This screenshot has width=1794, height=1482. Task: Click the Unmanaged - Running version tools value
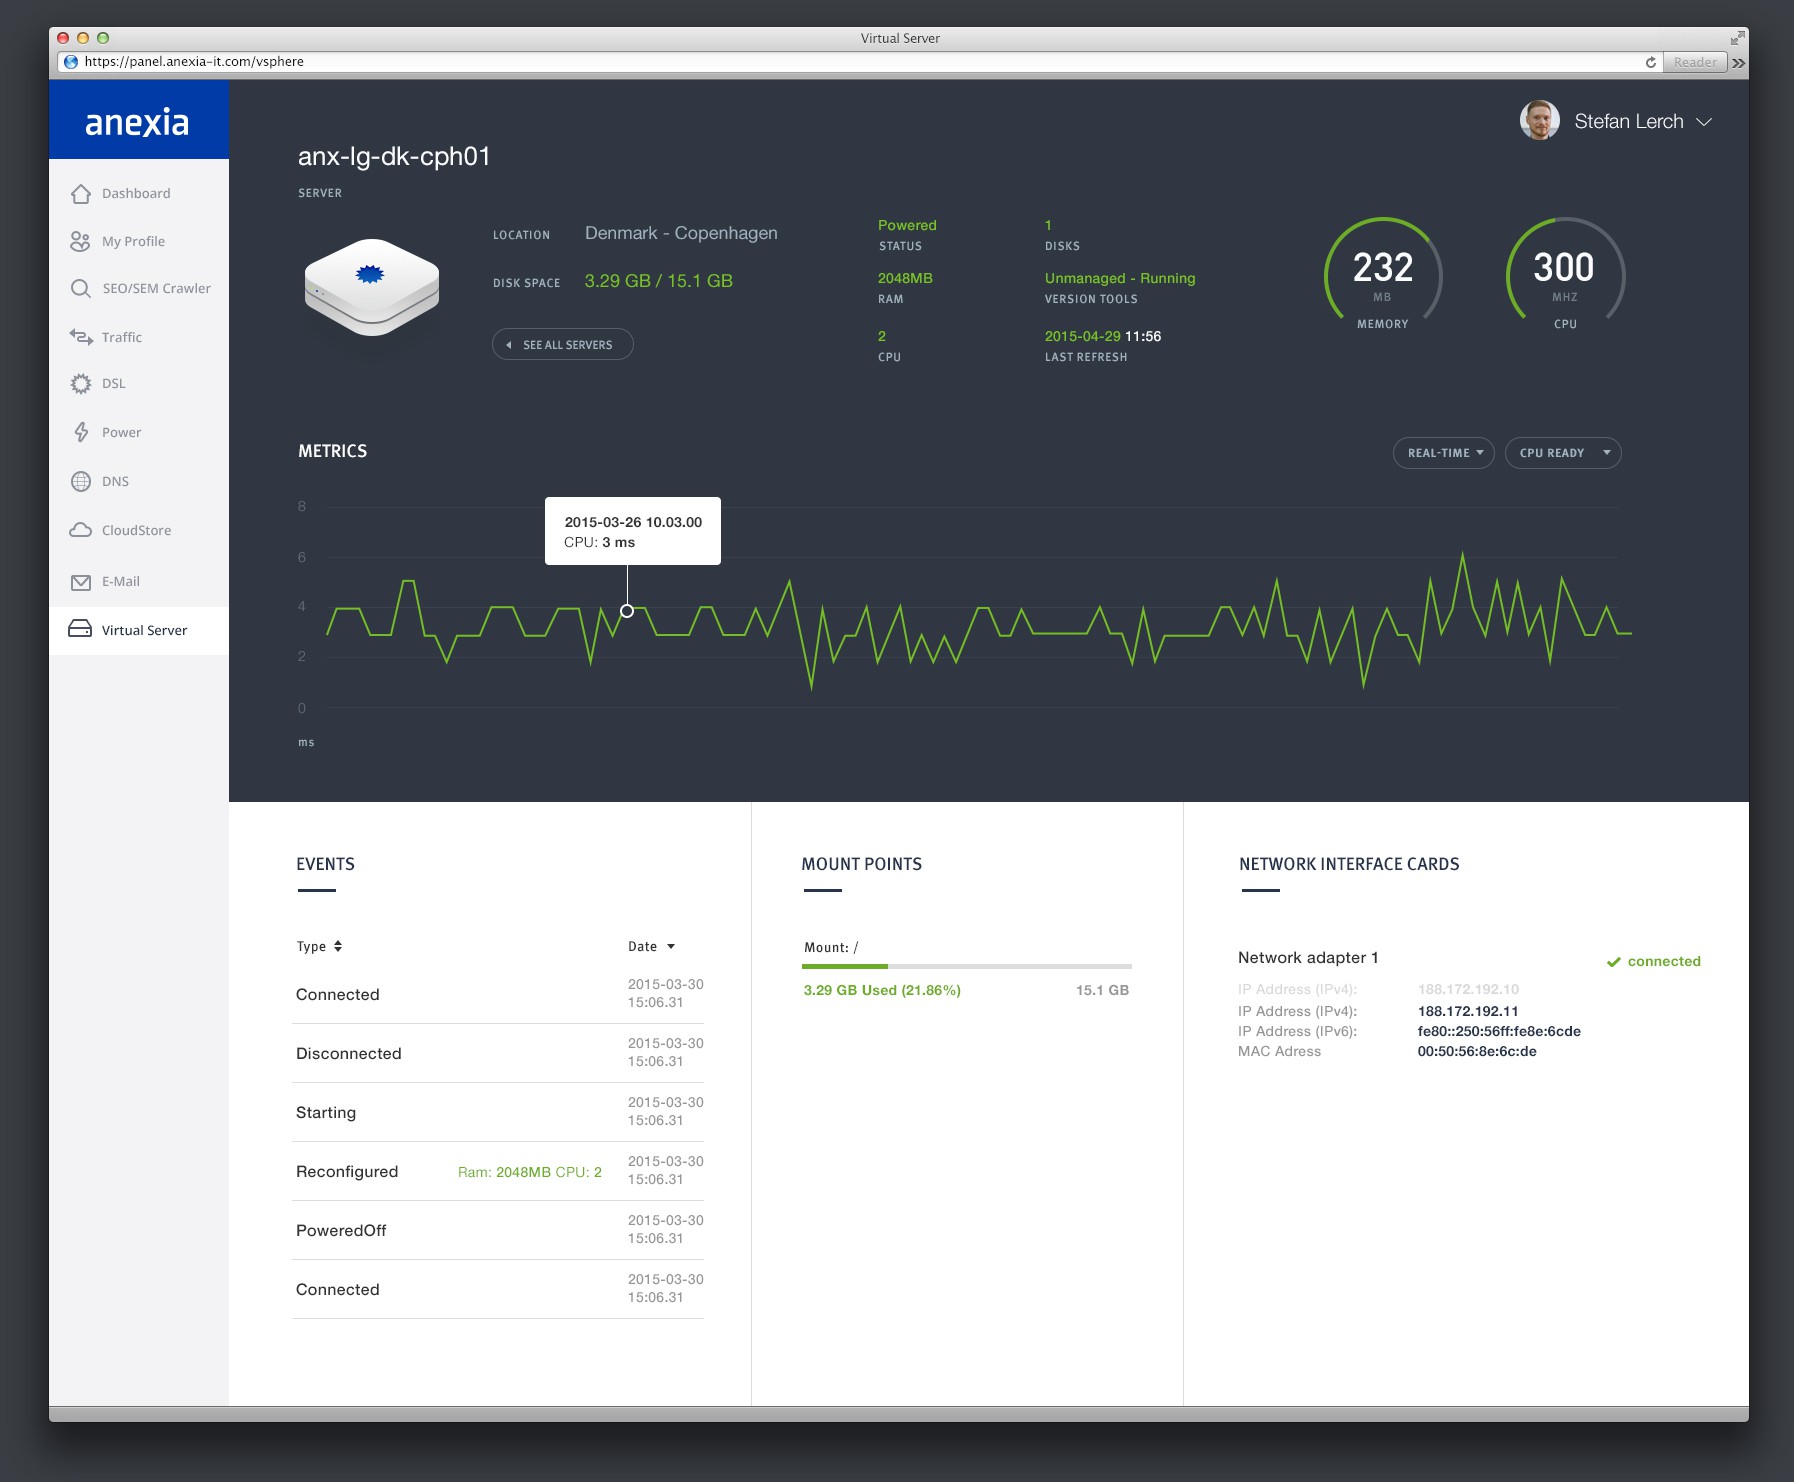click(1120, 278)
